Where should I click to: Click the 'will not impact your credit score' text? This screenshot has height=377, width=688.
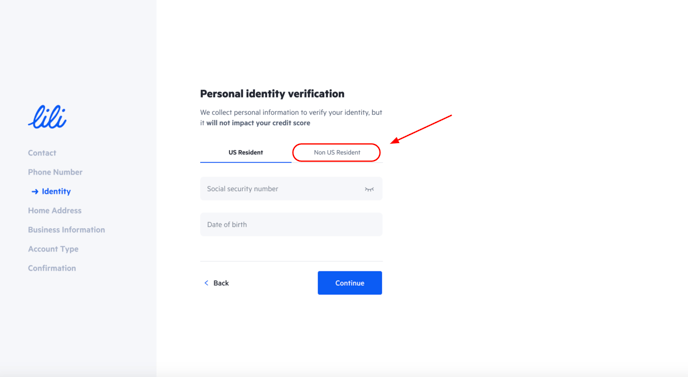tap(258, 123)
